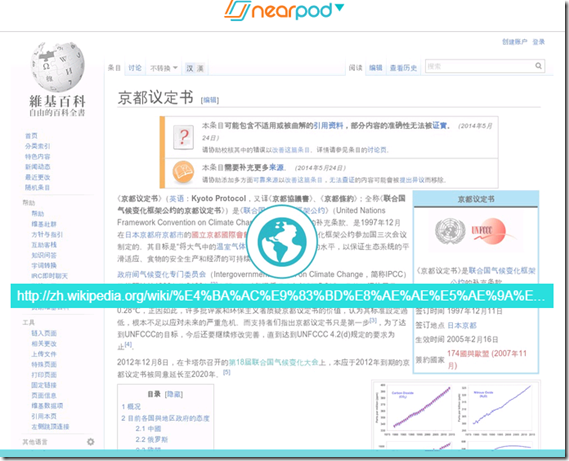The width and height of the screenshot is (569, 461).
Task: Open the 查看历史 tab
Action: point(403,68)
